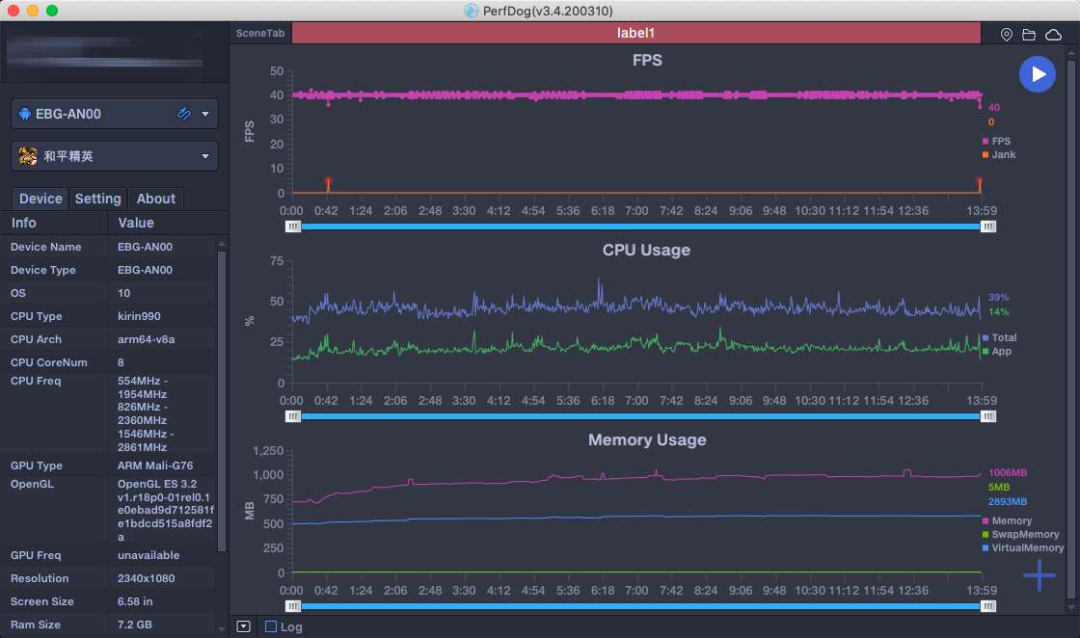
Task: Click left handle of Memory Usage slider
Action: [x=293, y=606]
